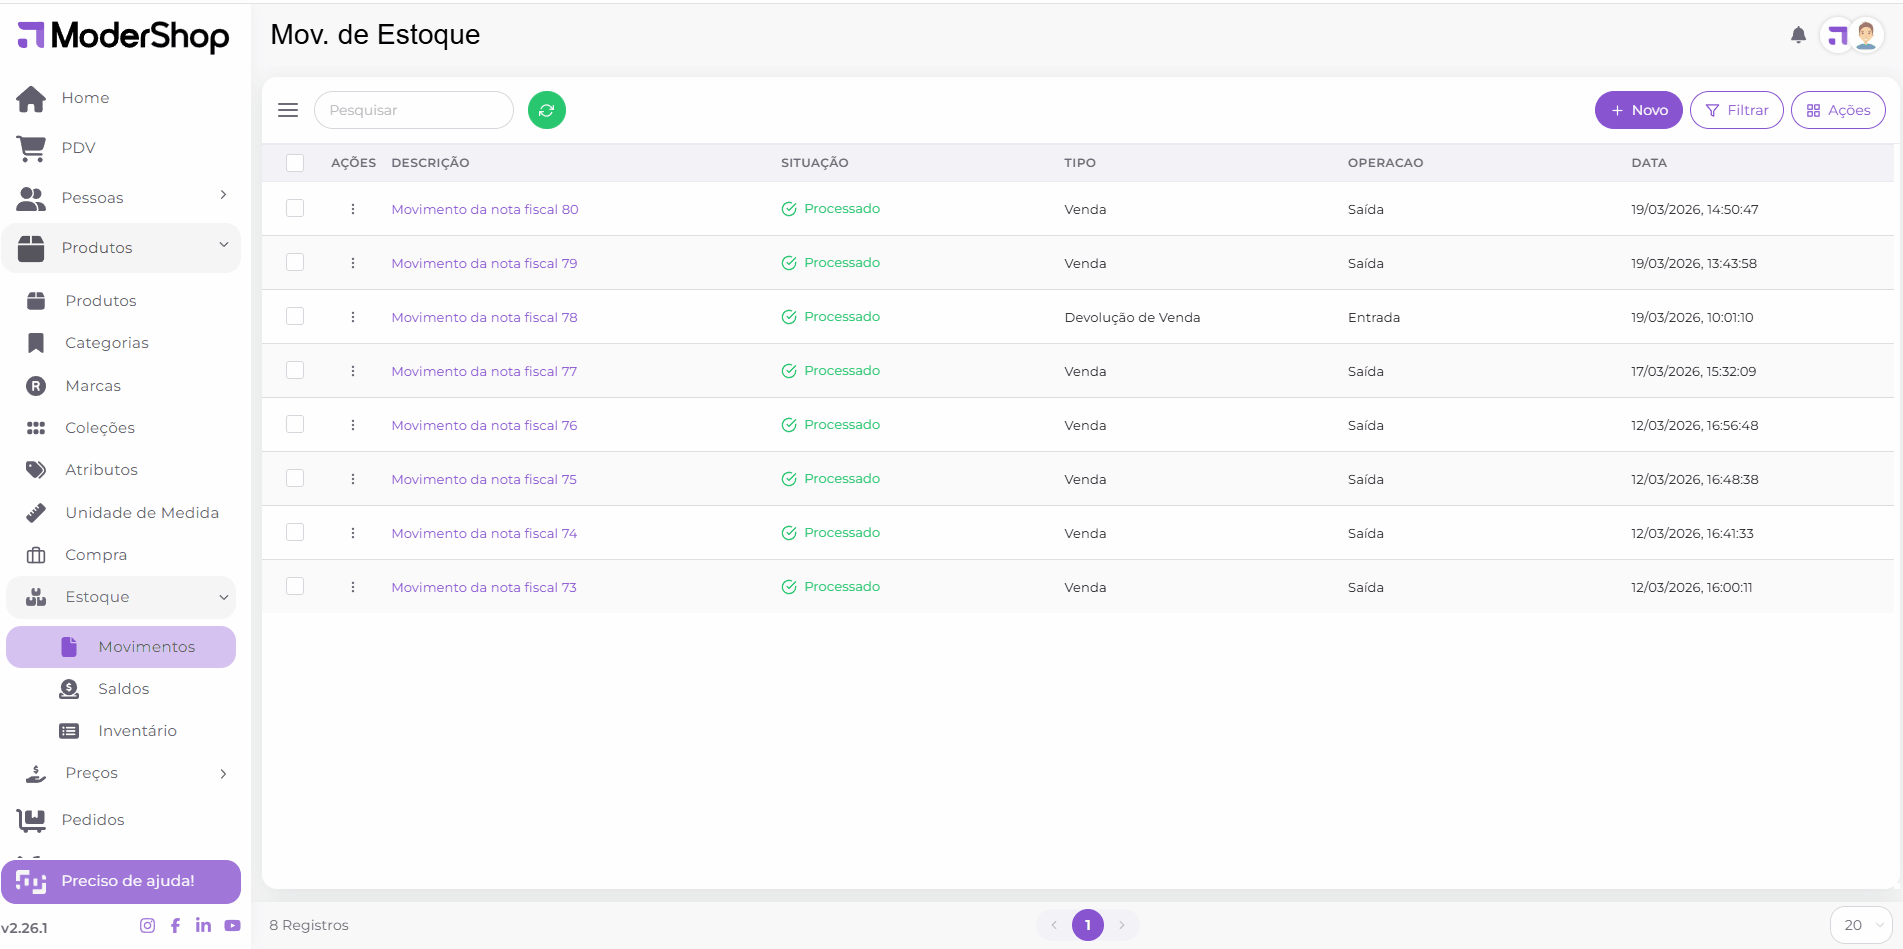
Task: Toggle the select-all header checkbox
Action: point(295,163)
